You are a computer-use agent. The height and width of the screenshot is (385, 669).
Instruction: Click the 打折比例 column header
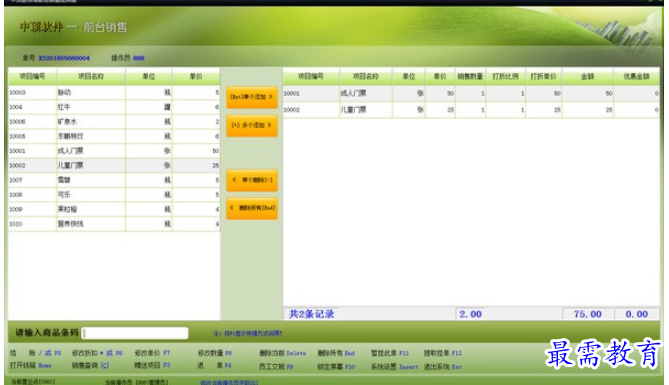(506, 76)
